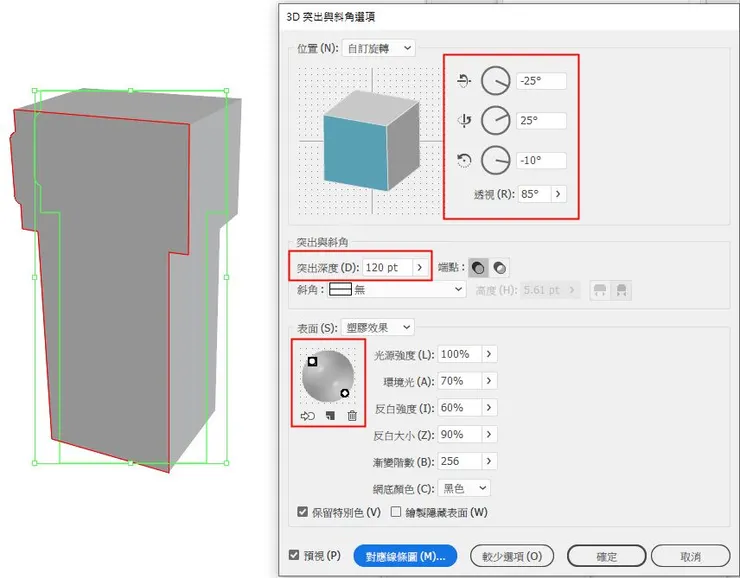Move selected light to back of object
The width and height of the screenshot is (740, 578).
click(x=308, y=416)
